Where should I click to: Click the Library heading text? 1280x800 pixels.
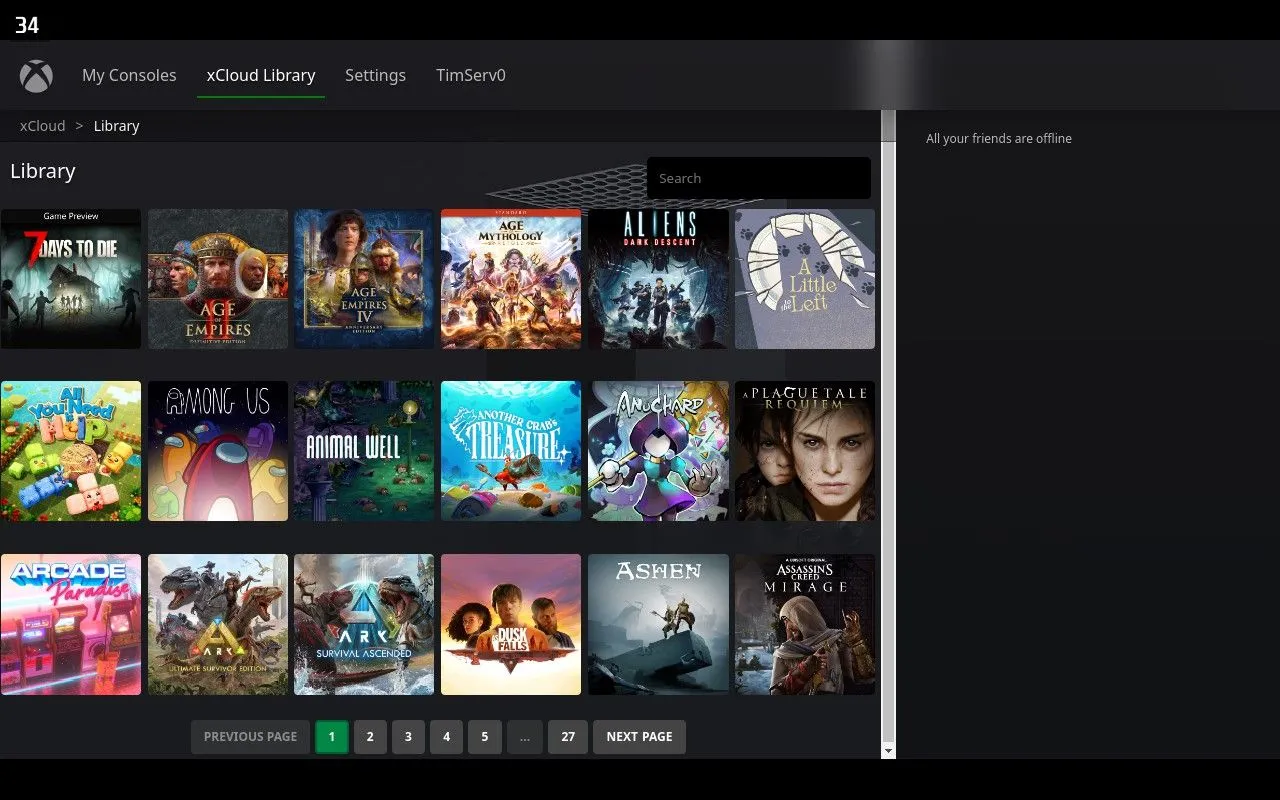43,171
